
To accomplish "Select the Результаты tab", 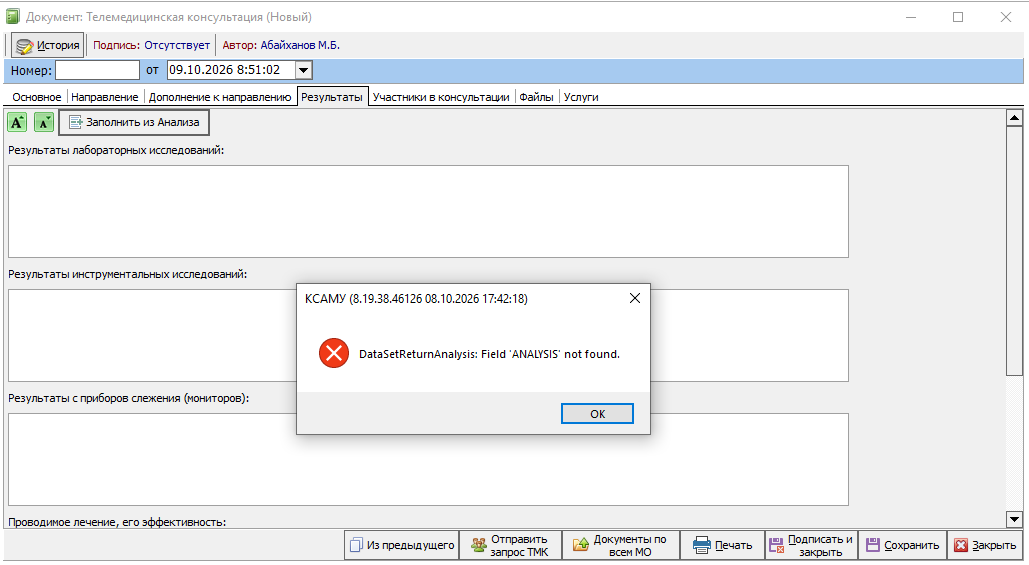I will 332,97.
